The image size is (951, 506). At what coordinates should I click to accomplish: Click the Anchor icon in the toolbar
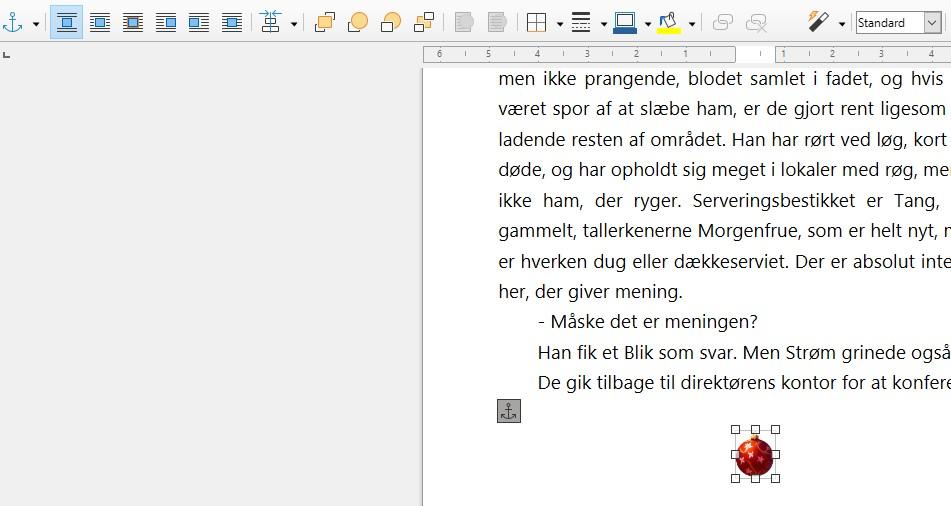(x=13, y=22)
